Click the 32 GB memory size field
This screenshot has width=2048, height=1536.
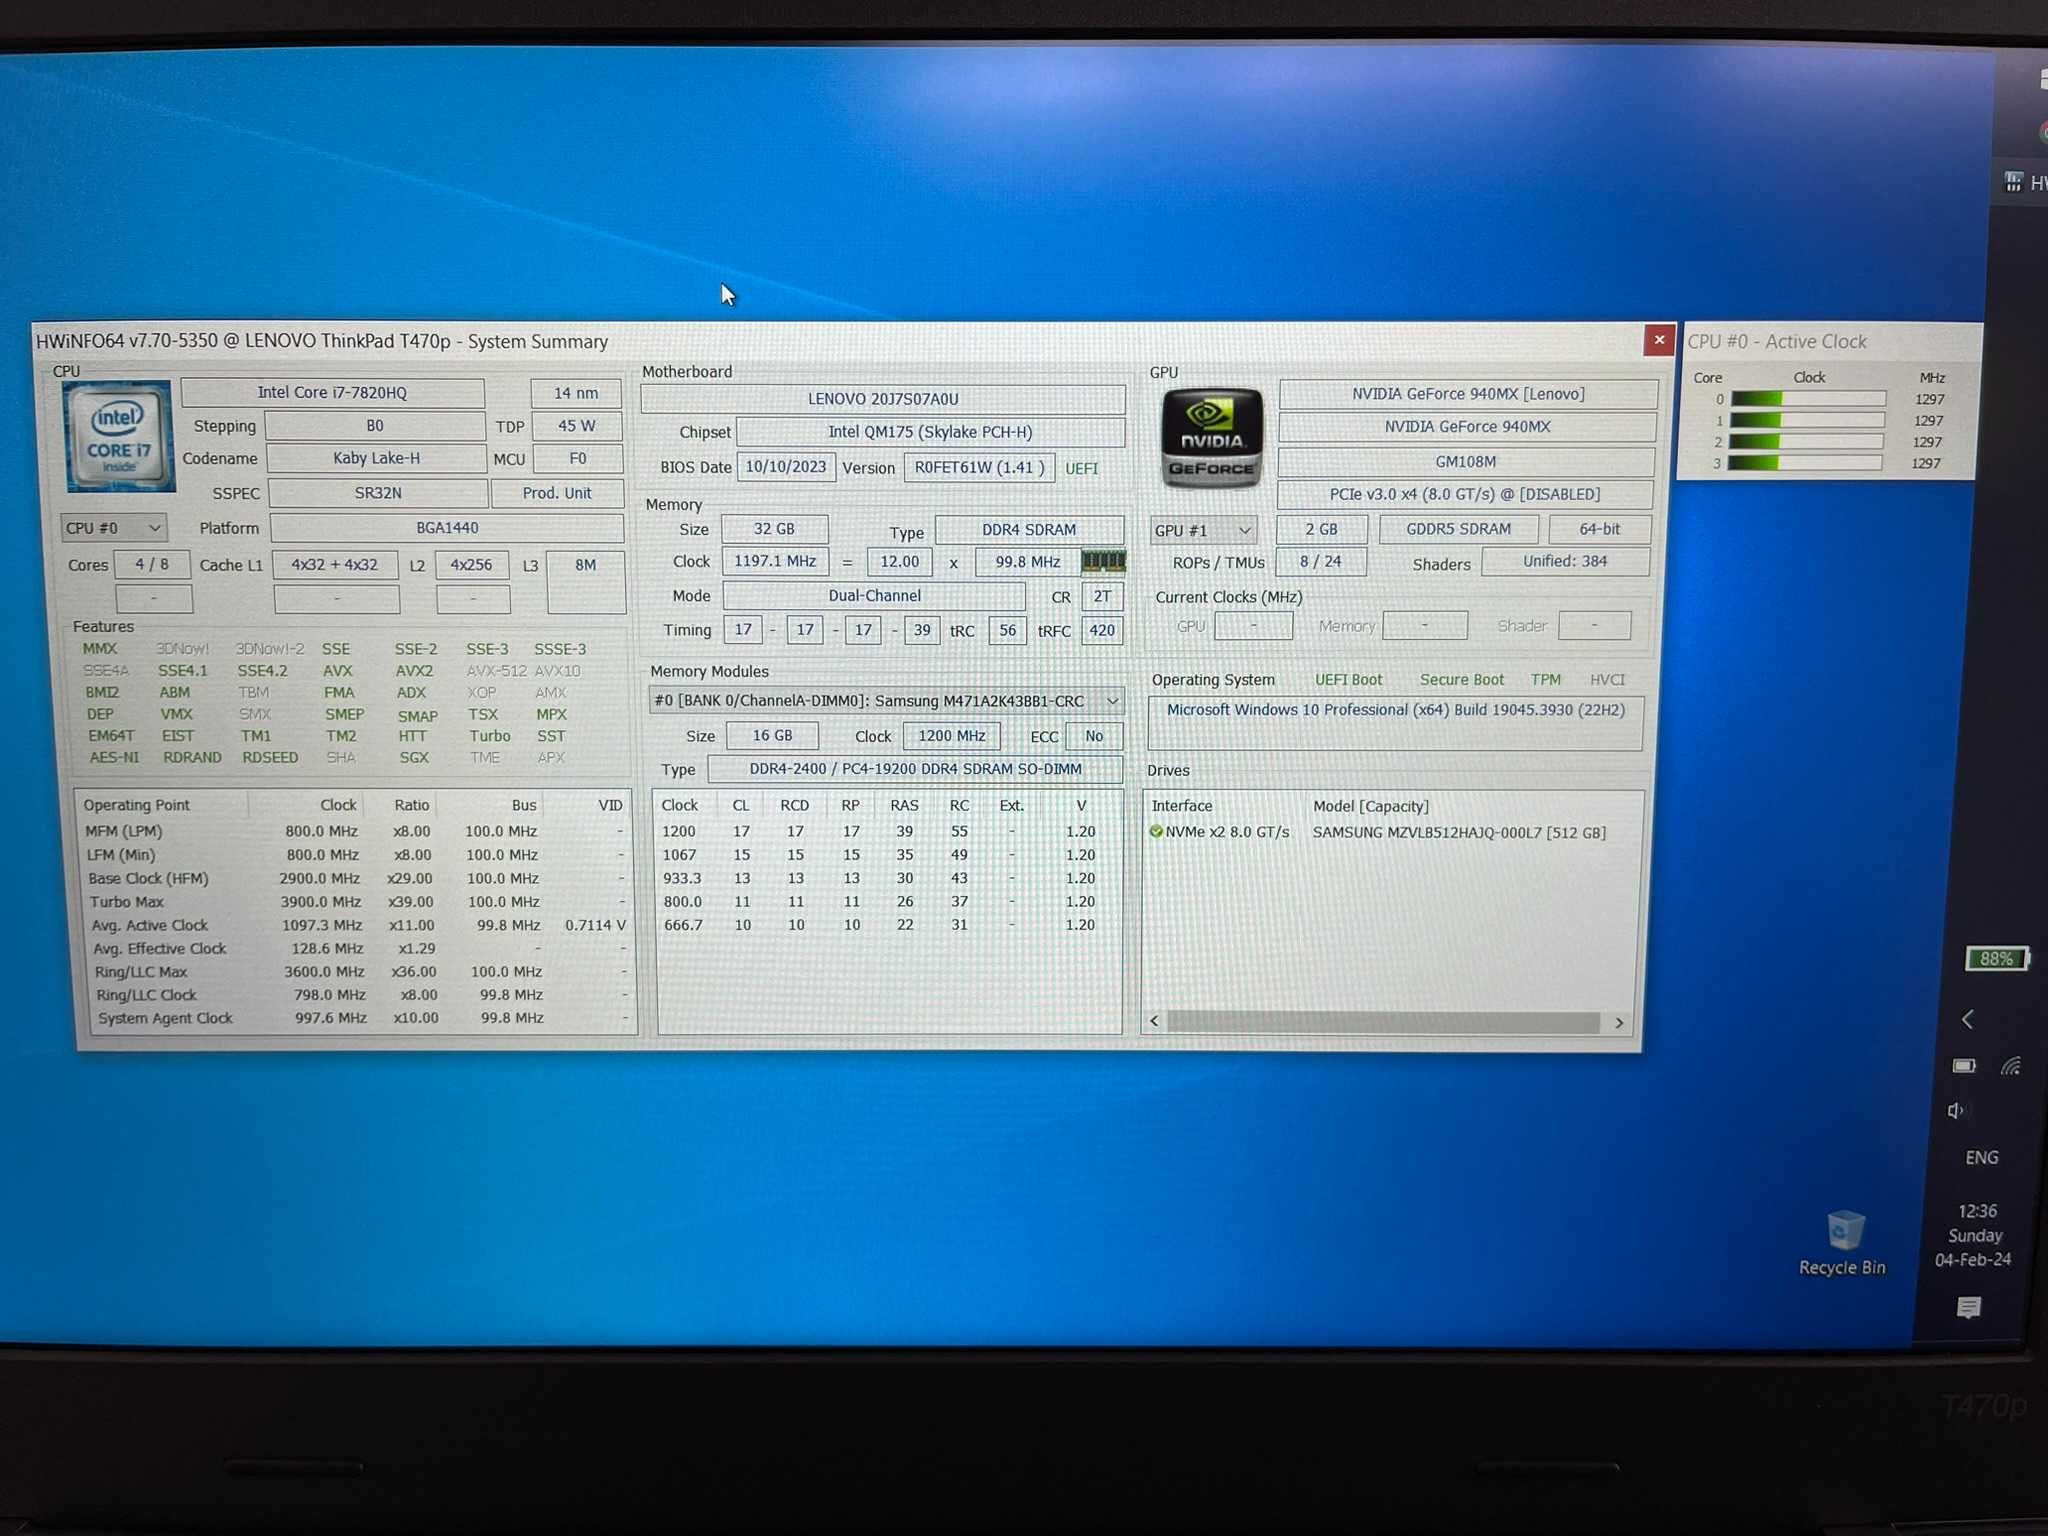pos(774,529)
